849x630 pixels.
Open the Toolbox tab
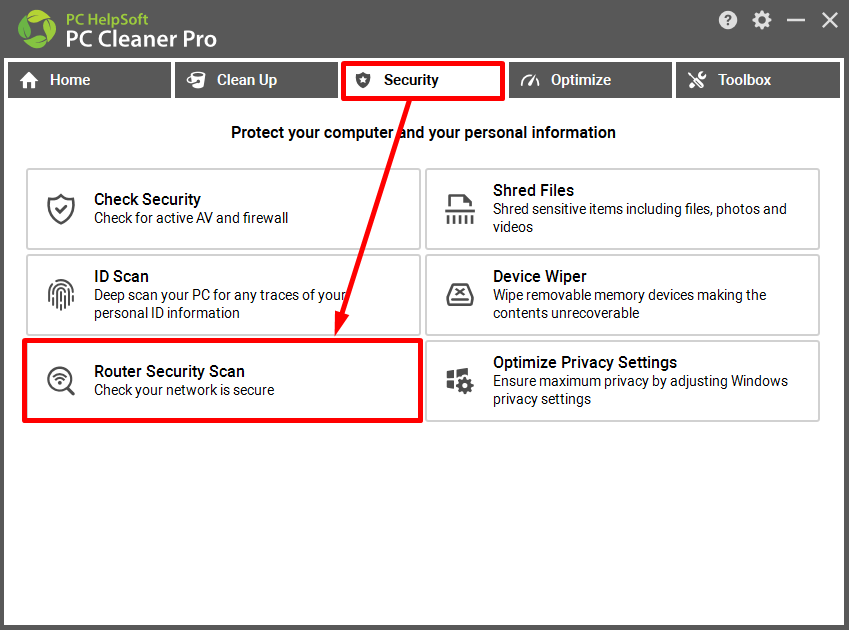(x=757, y=80)
